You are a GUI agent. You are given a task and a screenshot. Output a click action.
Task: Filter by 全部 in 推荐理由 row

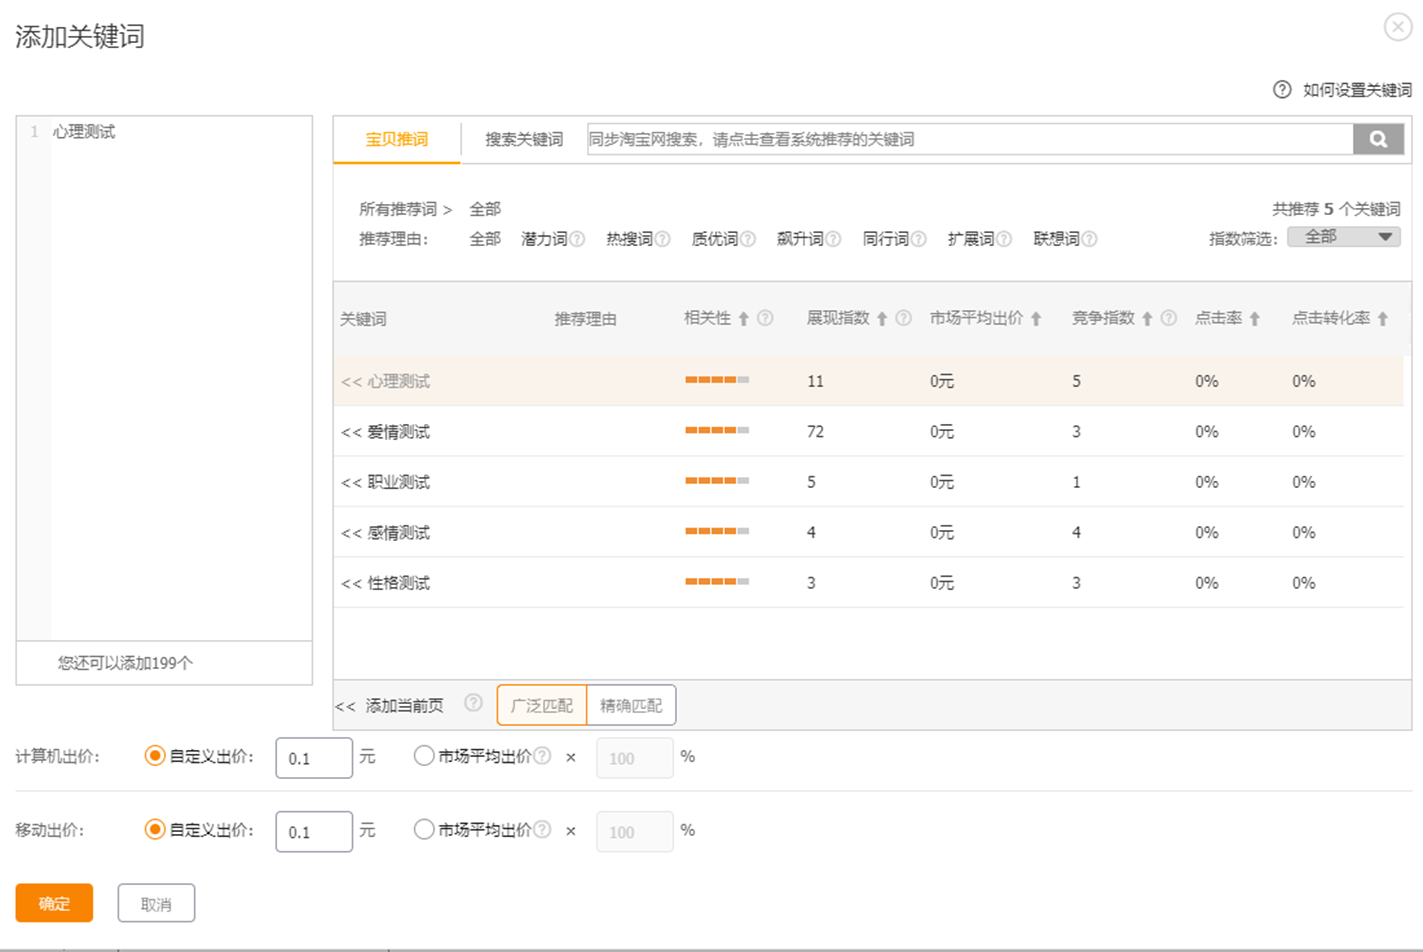pyautogui.click(x=485, y=239)
